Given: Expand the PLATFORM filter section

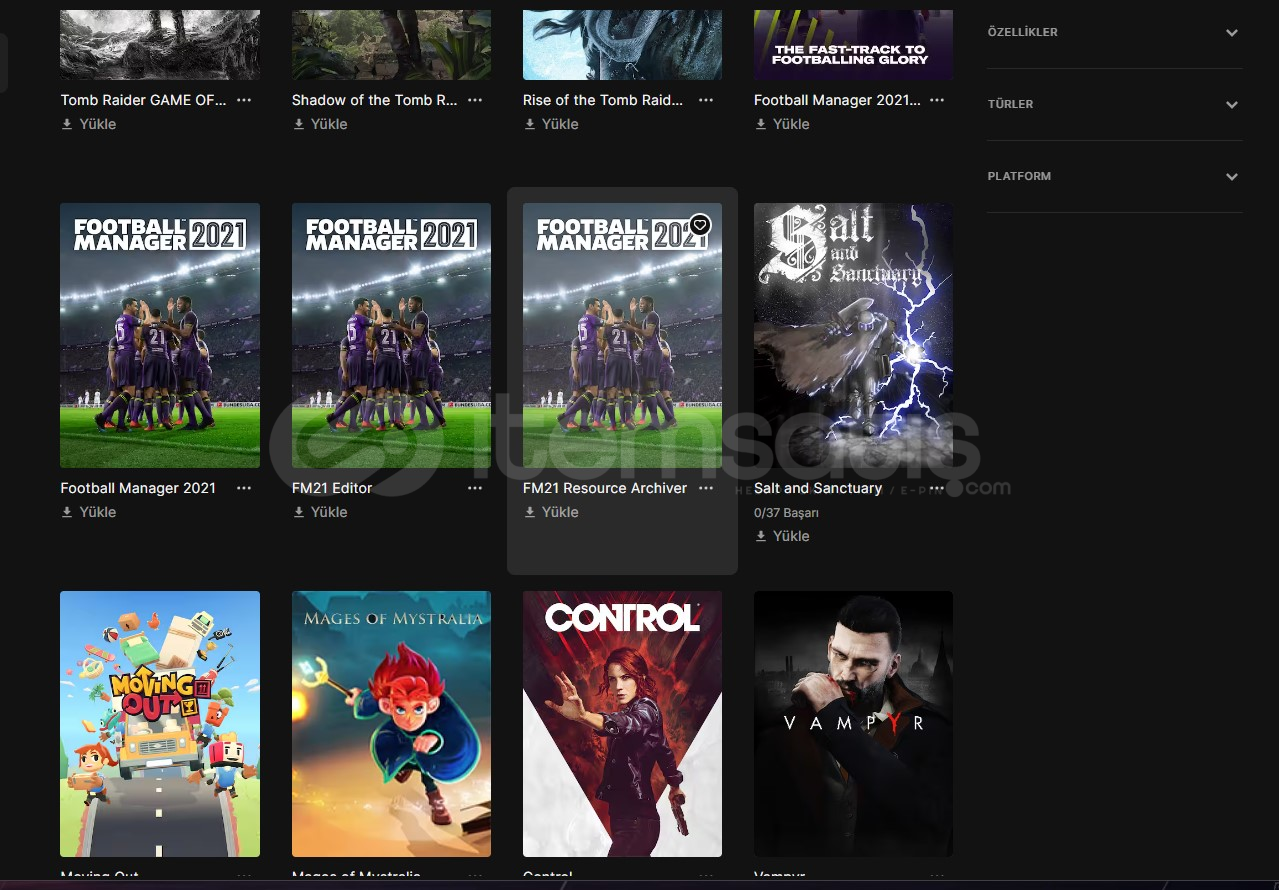Looking at the screenshot, I should pyautogui.click(x=1231, y=177).
